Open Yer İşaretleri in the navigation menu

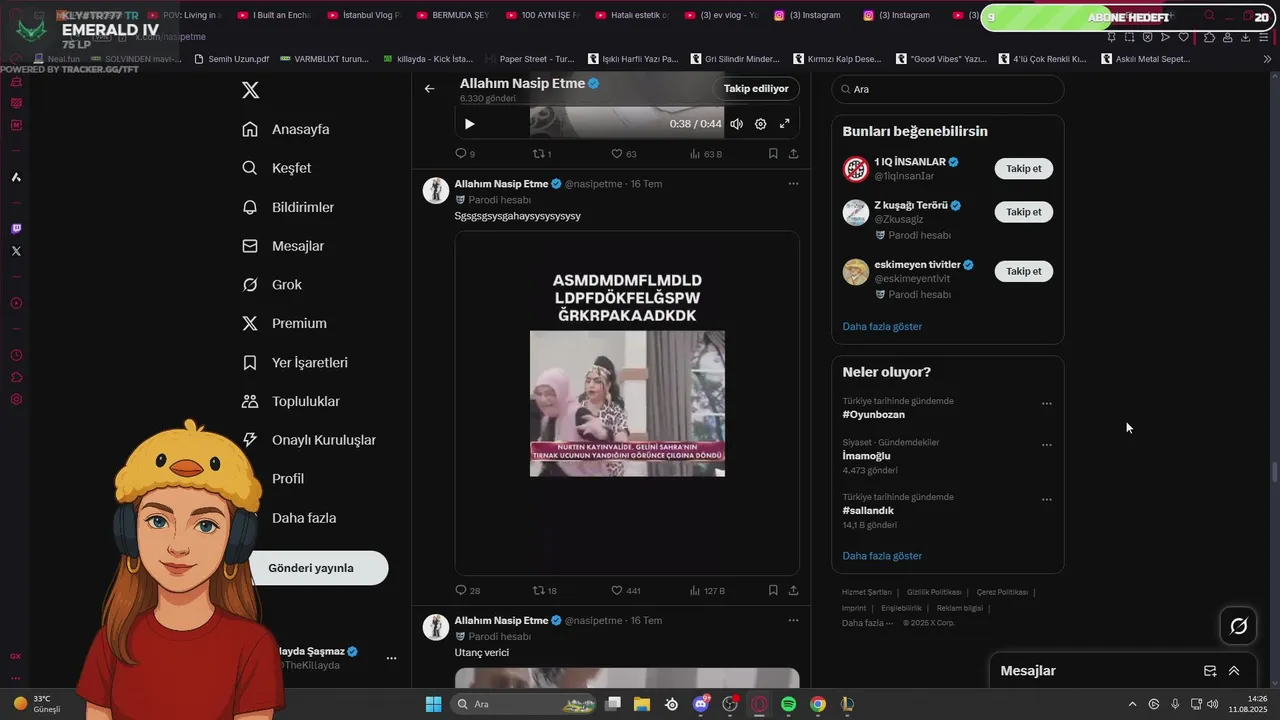pyautogui.click(x=295, y=362)
